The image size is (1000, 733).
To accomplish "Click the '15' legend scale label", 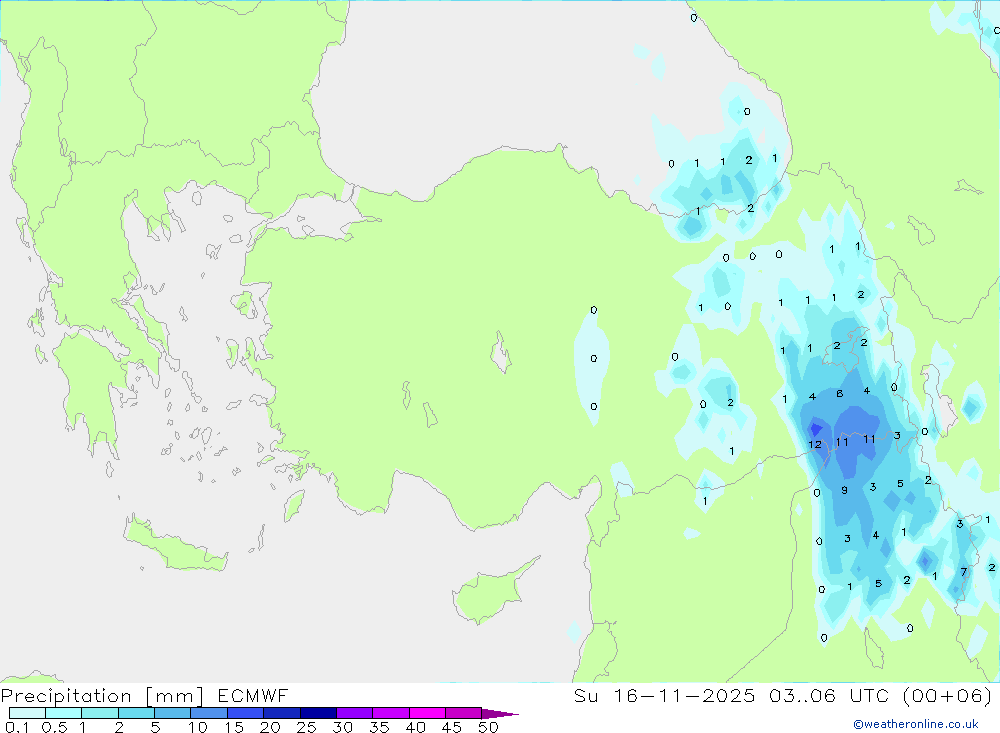I will pos(234,727).
